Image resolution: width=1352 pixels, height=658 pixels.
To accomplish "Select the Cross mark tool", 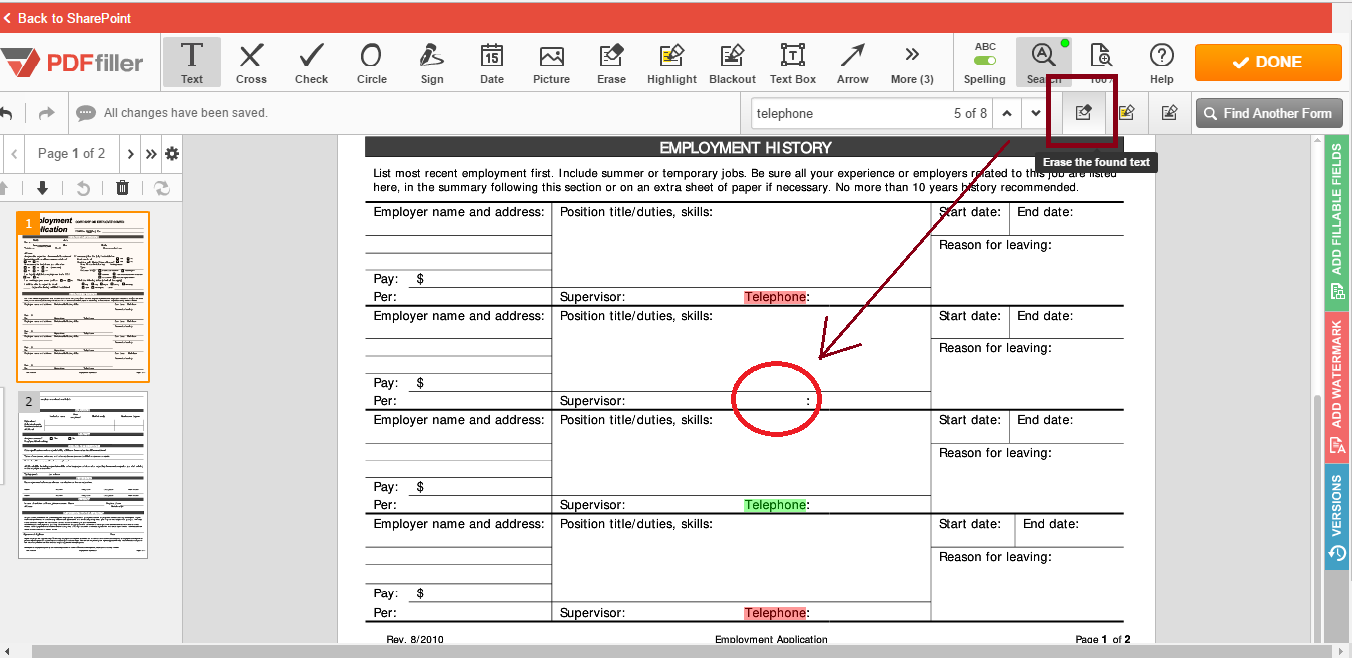I will pyautogui.click(x=251, y=63).
